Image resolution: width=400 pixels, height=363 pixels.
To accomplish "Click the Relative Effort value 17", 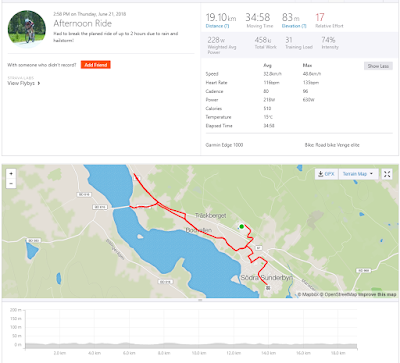I will point(320,17).
